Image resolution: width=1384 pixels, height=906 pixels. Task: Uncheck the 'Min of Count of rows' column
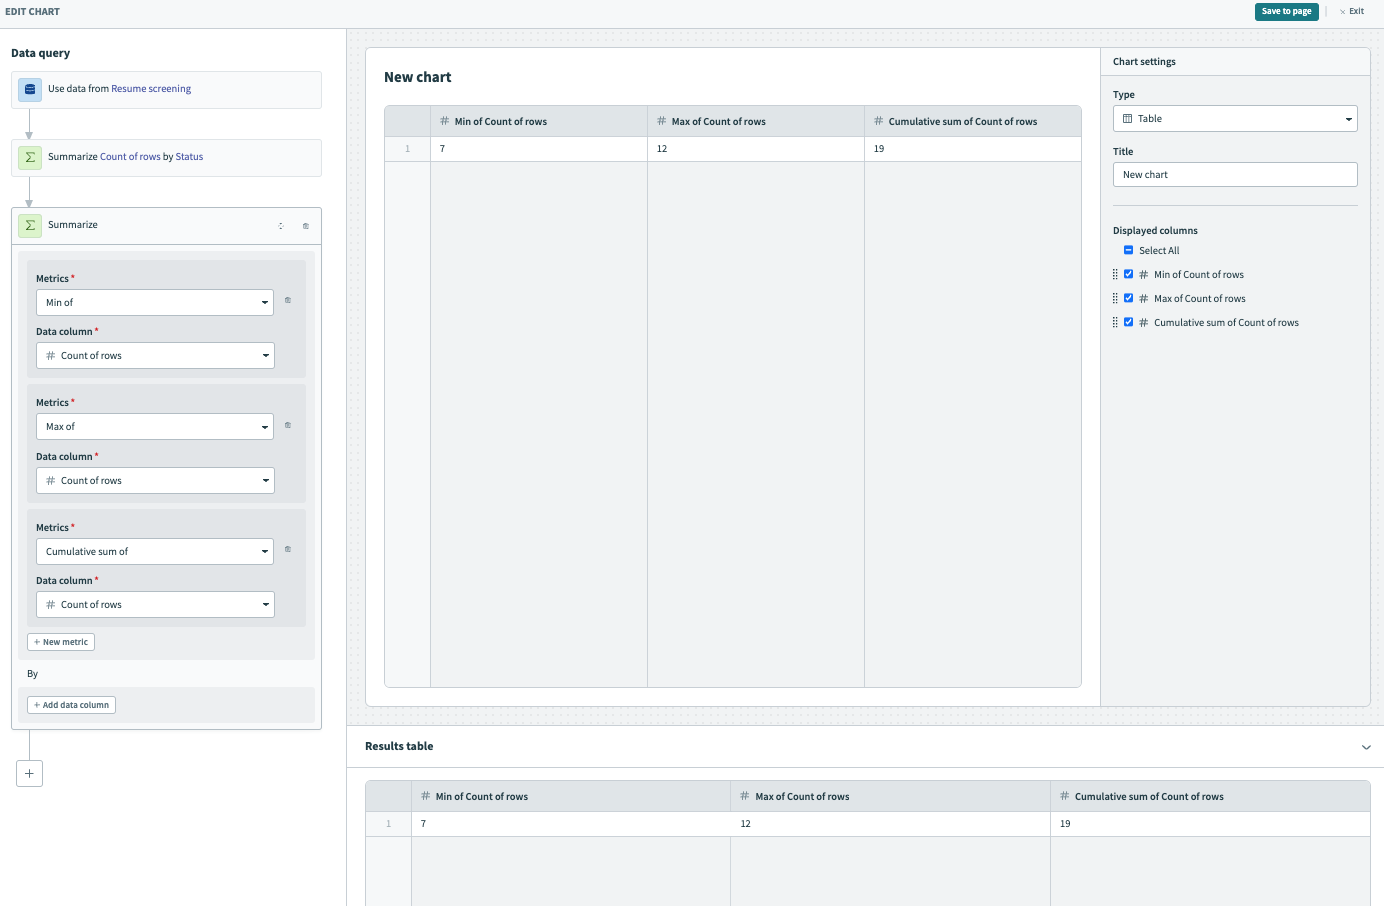[1128, 275]
